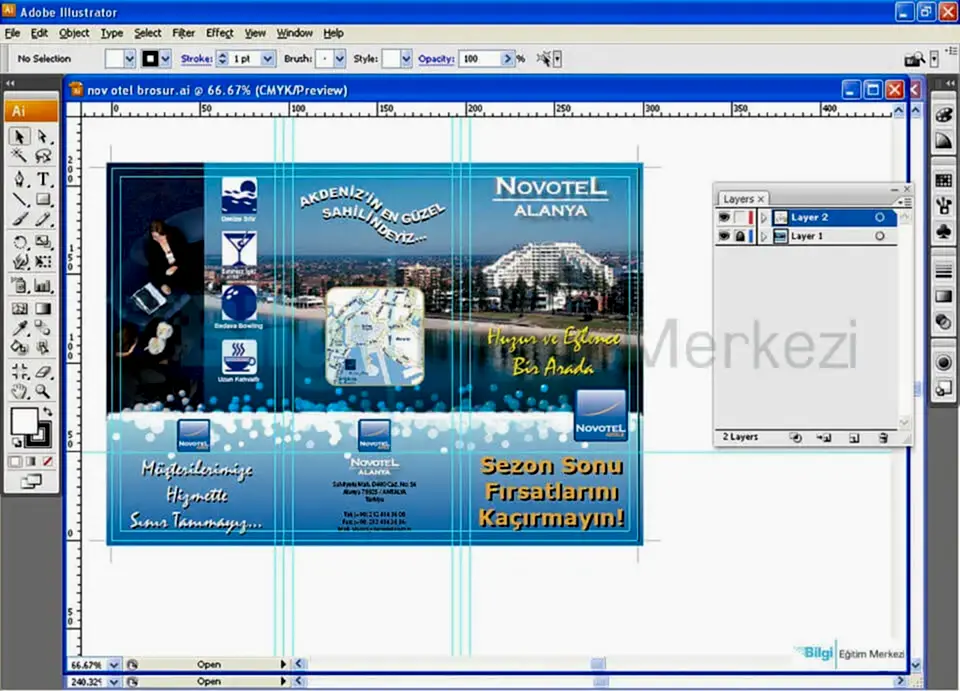Viewport: 960px width, 691px height.
Task: Open the Effect menu
Action: click(x=219, y=33)
